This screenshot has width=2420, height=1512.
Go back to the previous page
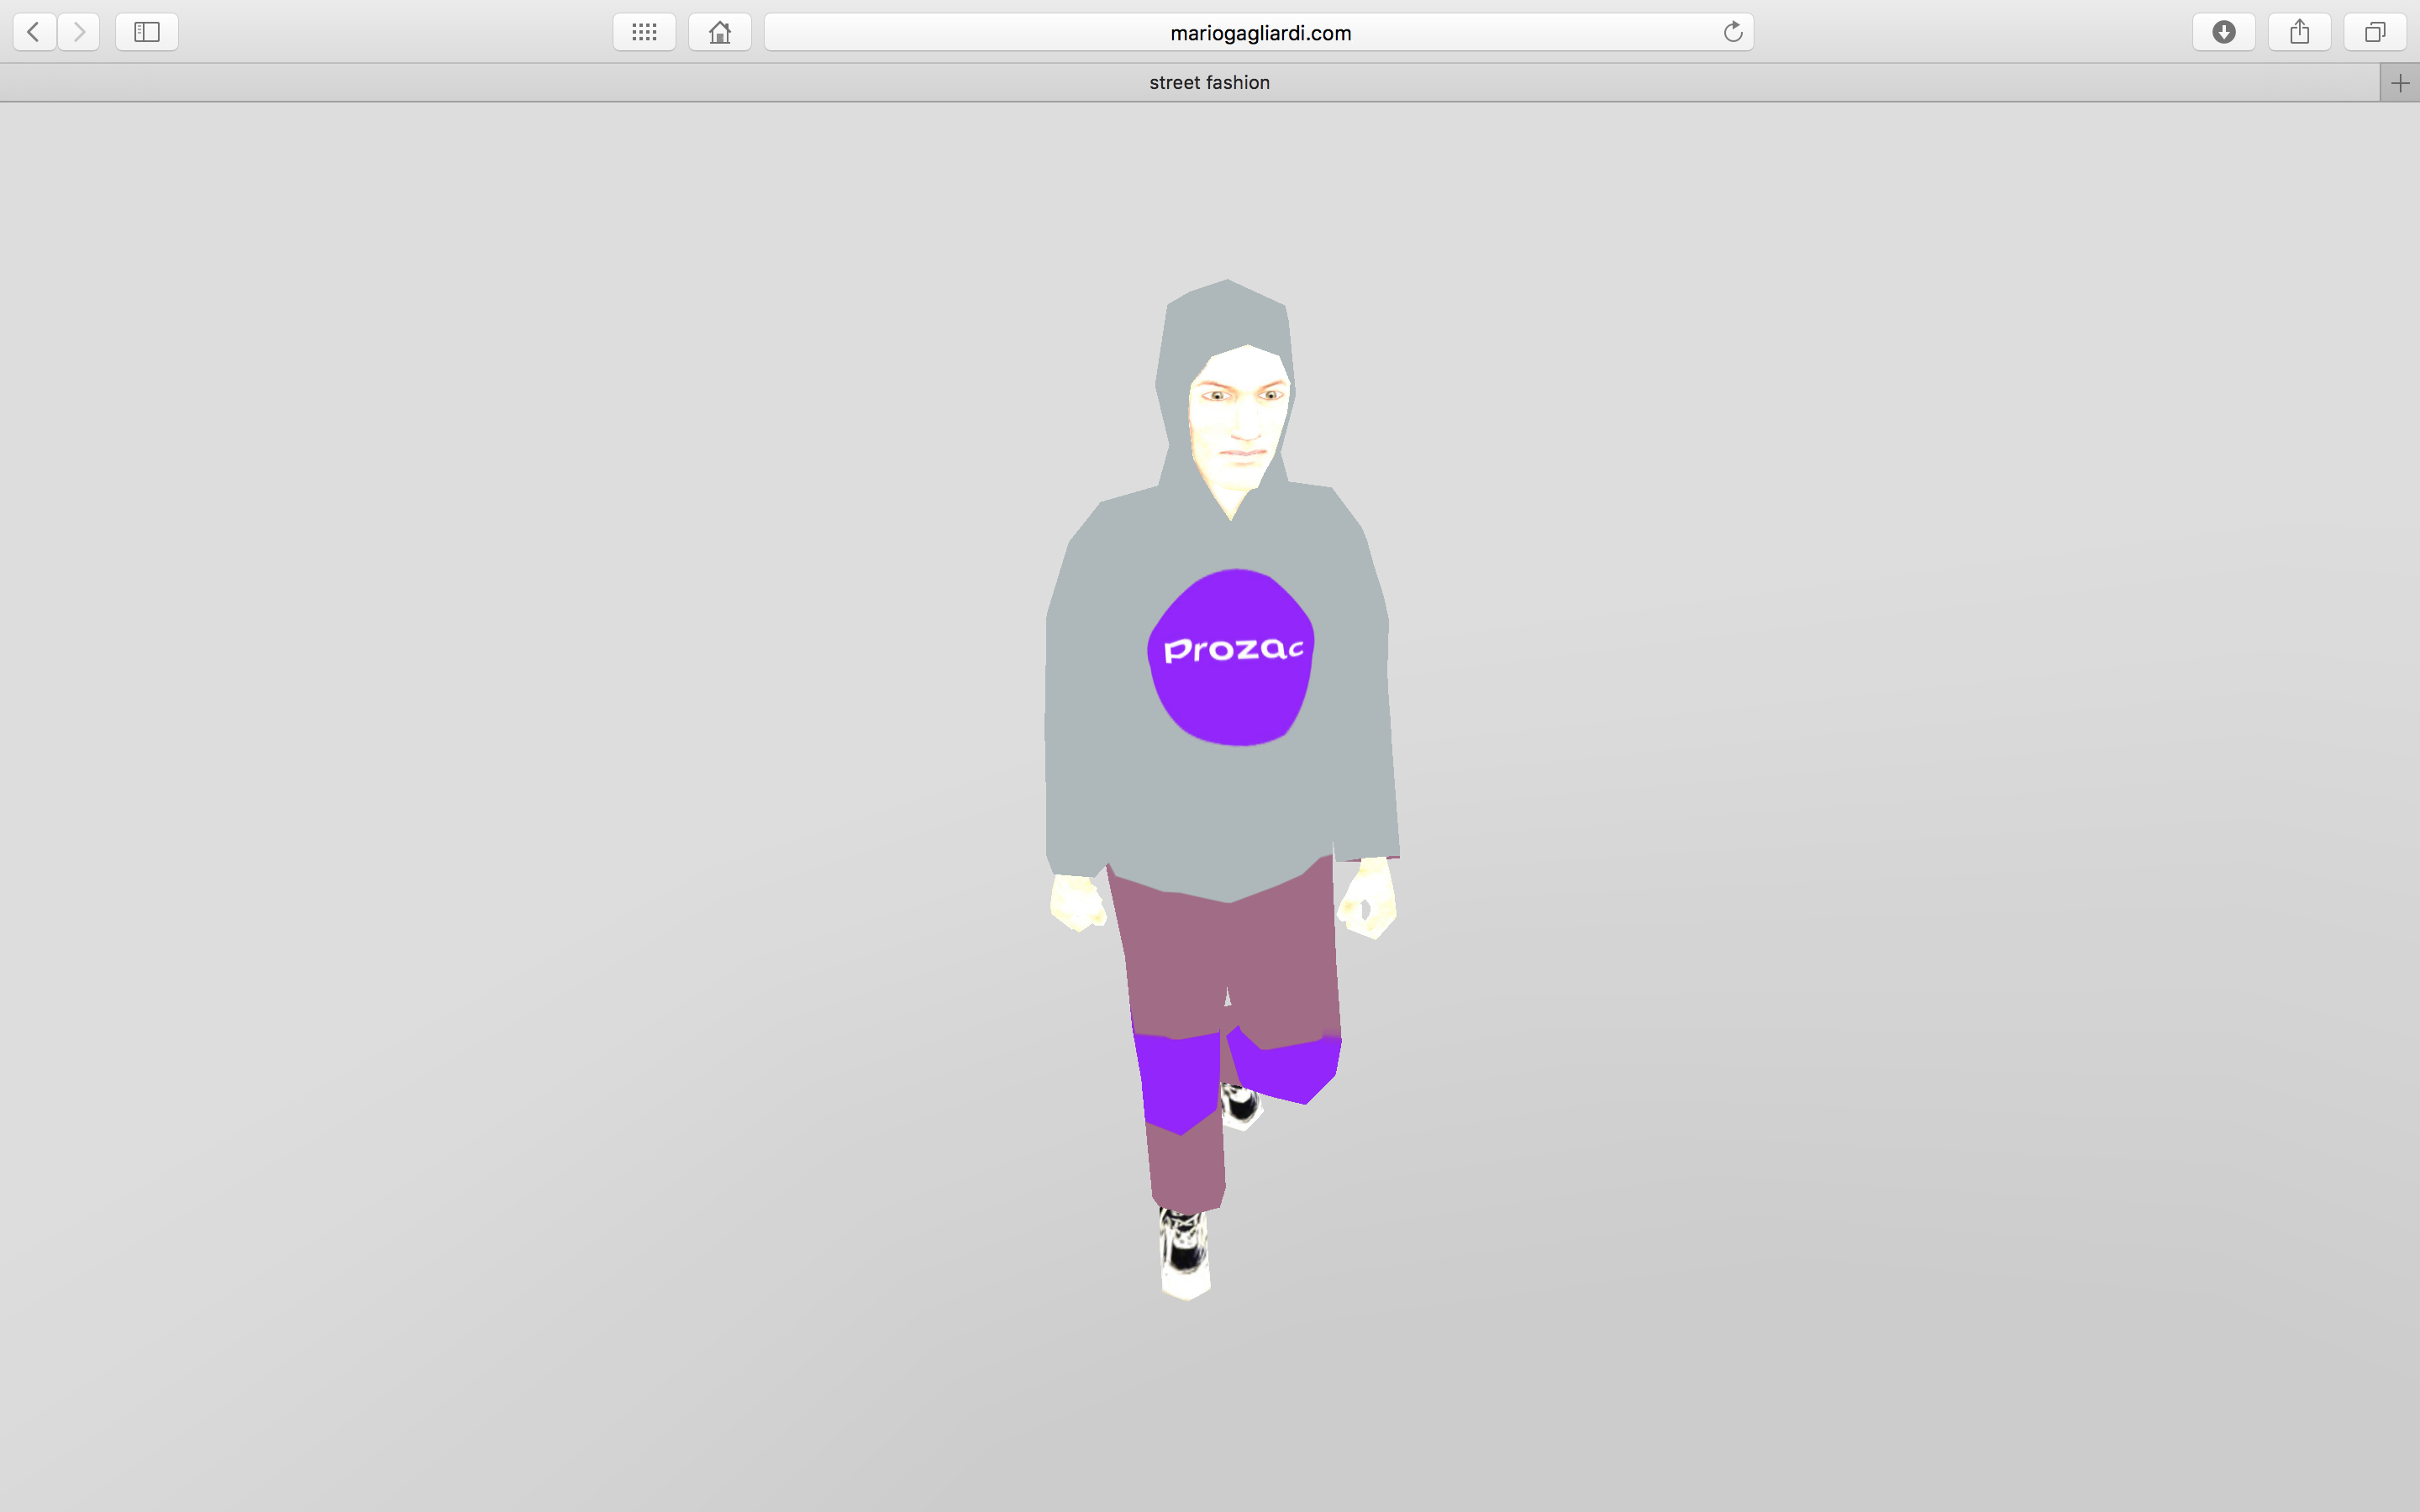34,32
